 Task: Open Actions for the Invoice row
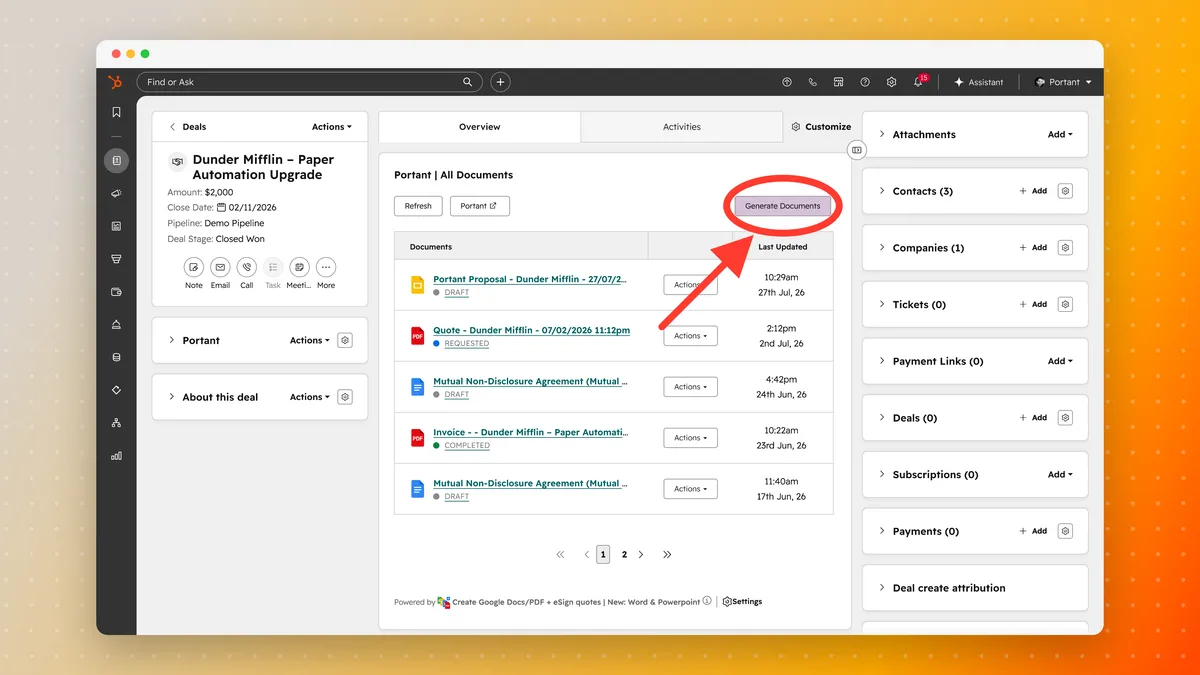pos(690,438)
